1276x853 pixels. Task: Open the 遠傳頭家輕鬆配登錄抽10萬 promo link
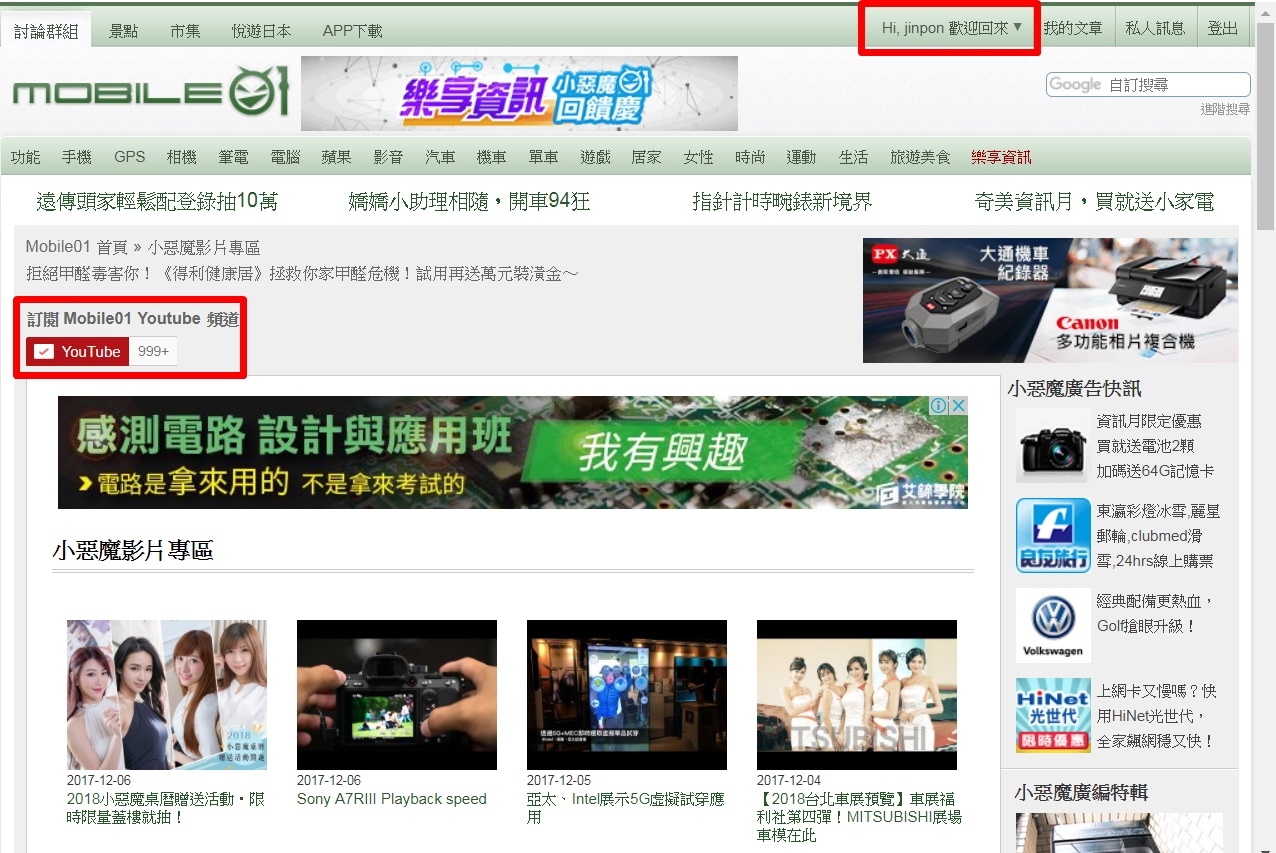pyautogui.click(x=157, y=202)
